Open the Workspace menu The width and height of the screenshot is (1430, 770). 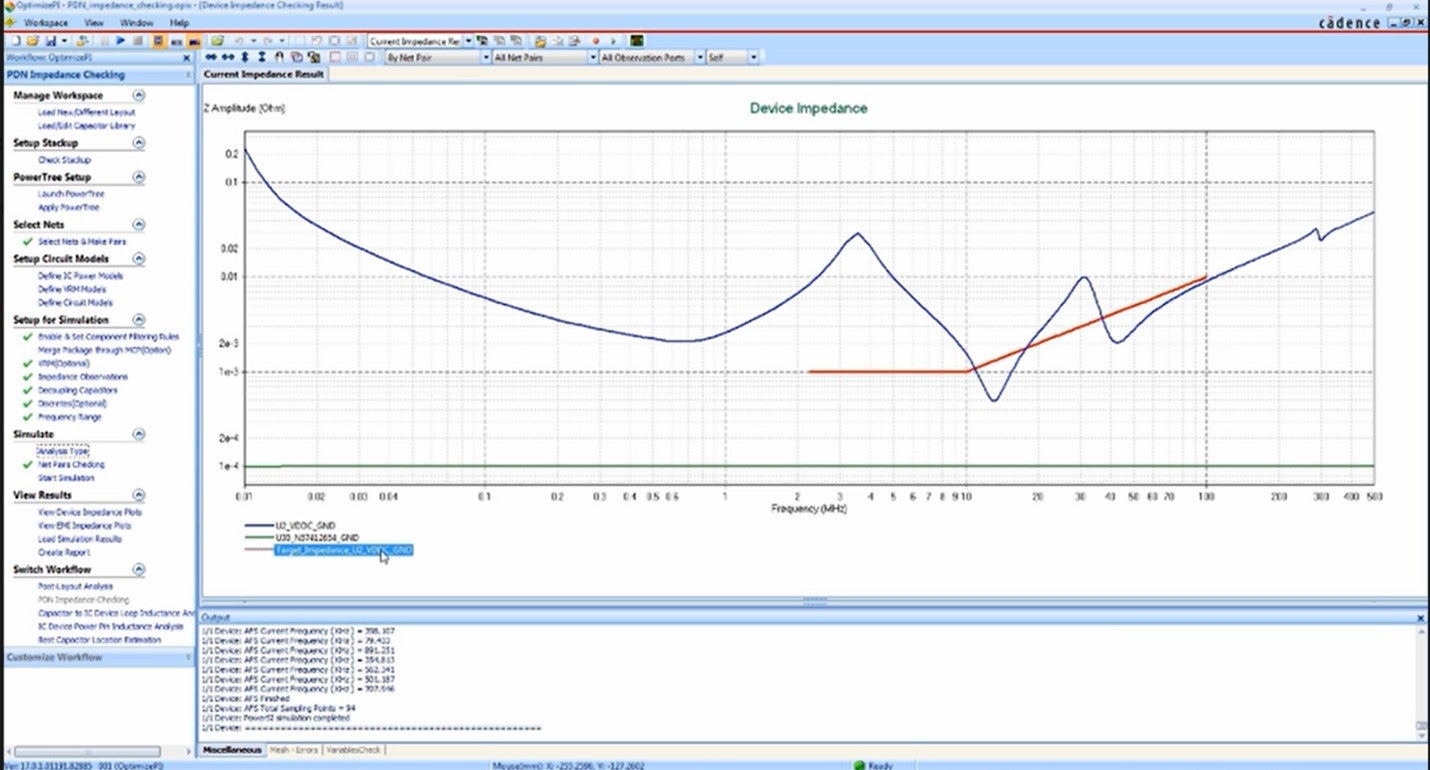(x=47, y=22)
